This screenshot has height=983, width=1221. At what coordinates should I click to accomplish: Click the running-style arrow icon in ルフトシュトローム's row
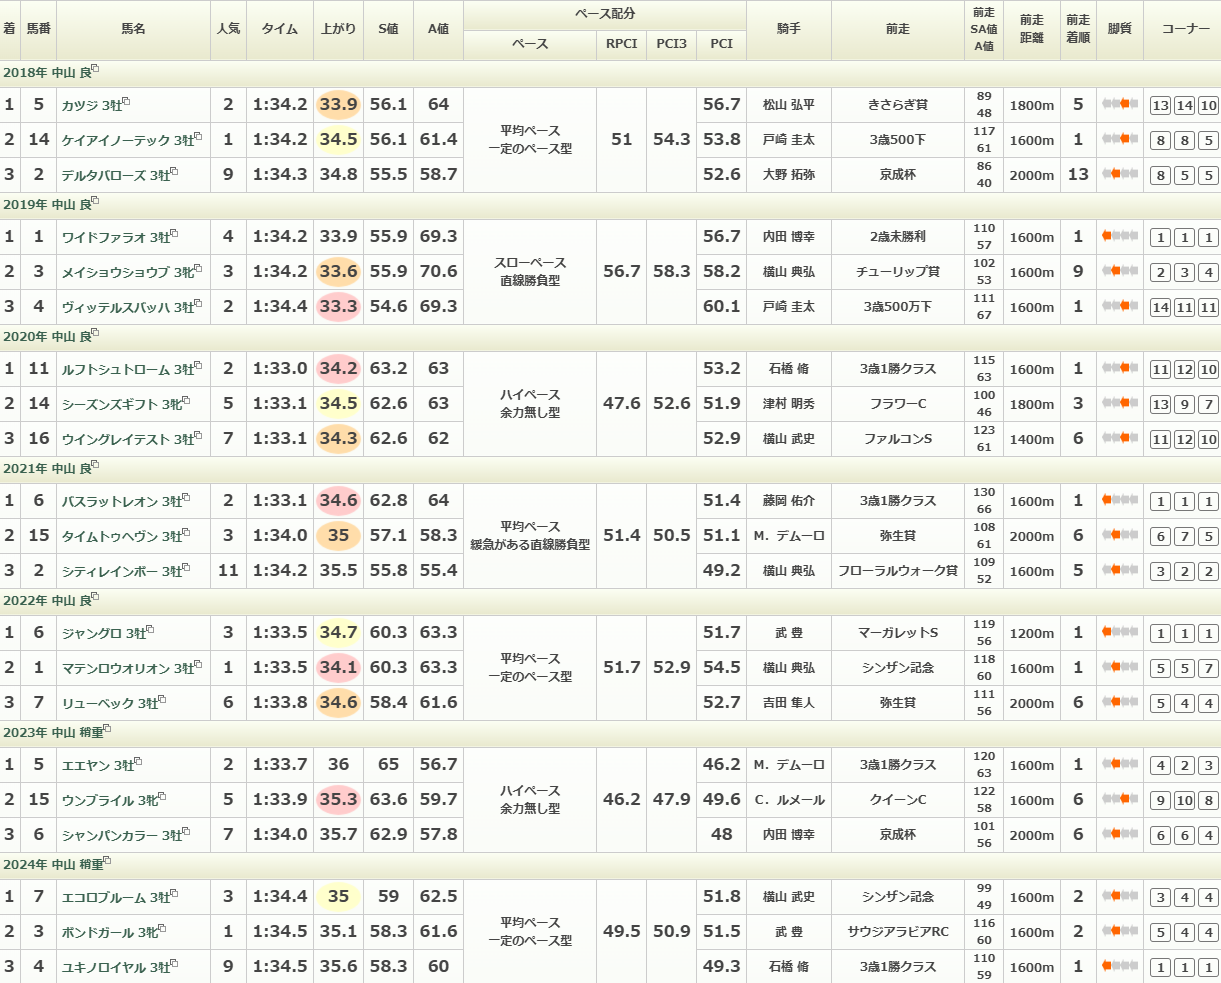click(1120, 369)
